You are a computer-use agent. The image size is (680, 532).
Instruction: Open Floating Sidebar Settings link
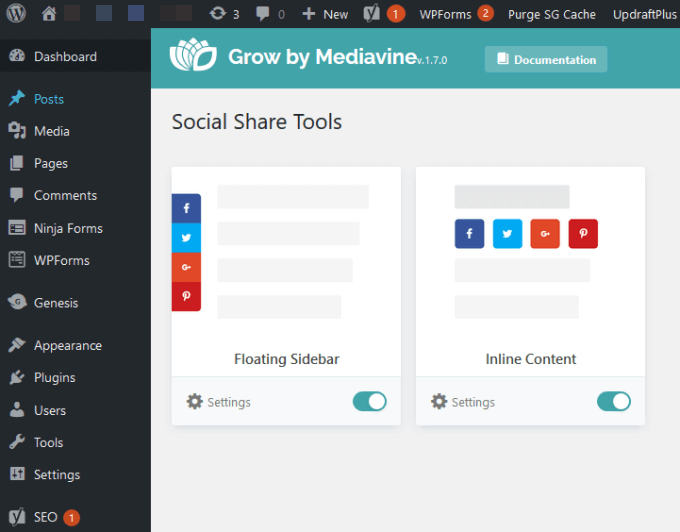(219, 402)
